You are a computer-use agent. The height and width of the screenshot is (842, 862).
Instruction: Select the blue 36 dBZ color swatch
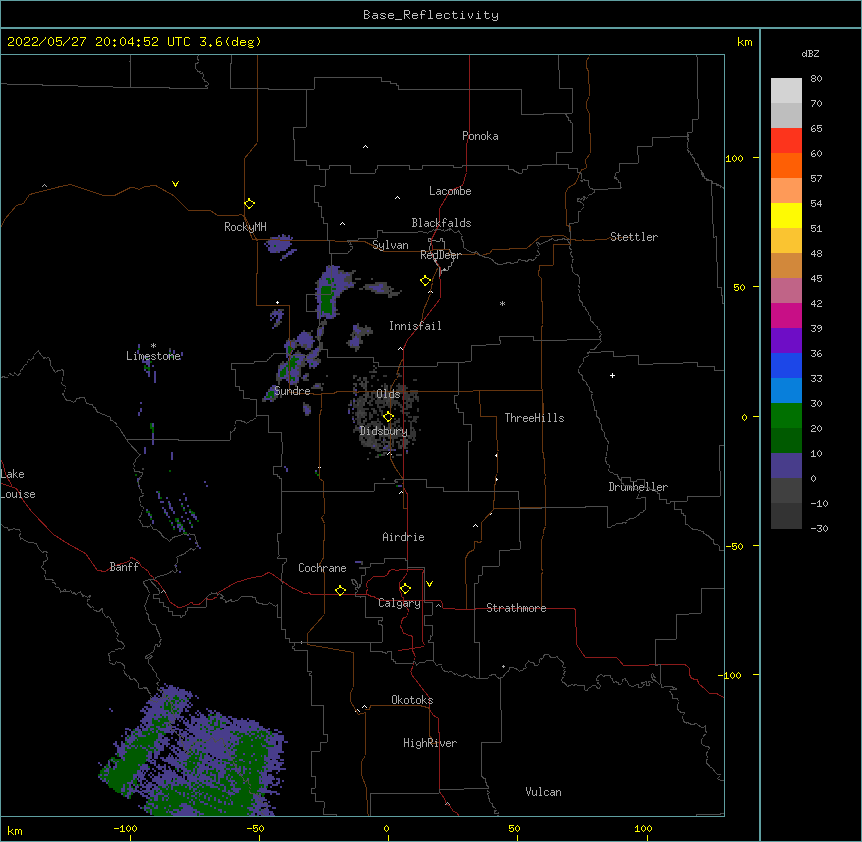coord(786,365)
